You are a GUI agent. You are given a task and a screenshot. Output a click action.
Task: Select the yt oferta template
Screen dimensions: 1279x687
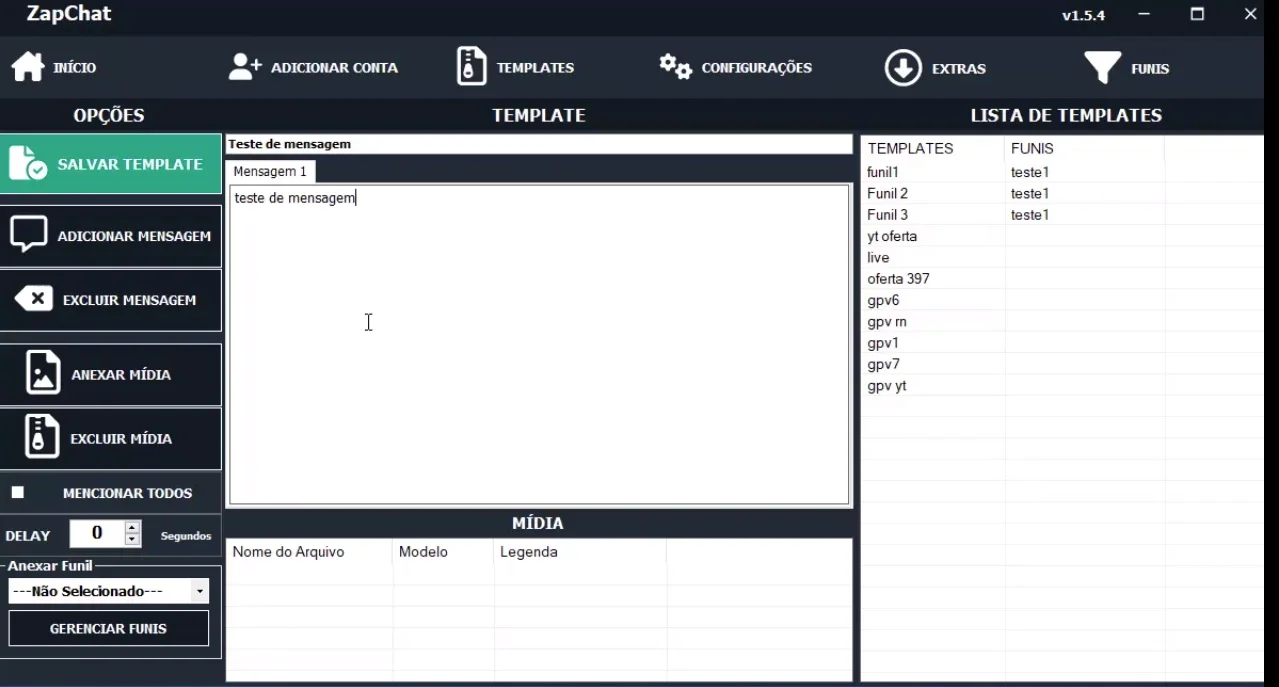(892, 236)
